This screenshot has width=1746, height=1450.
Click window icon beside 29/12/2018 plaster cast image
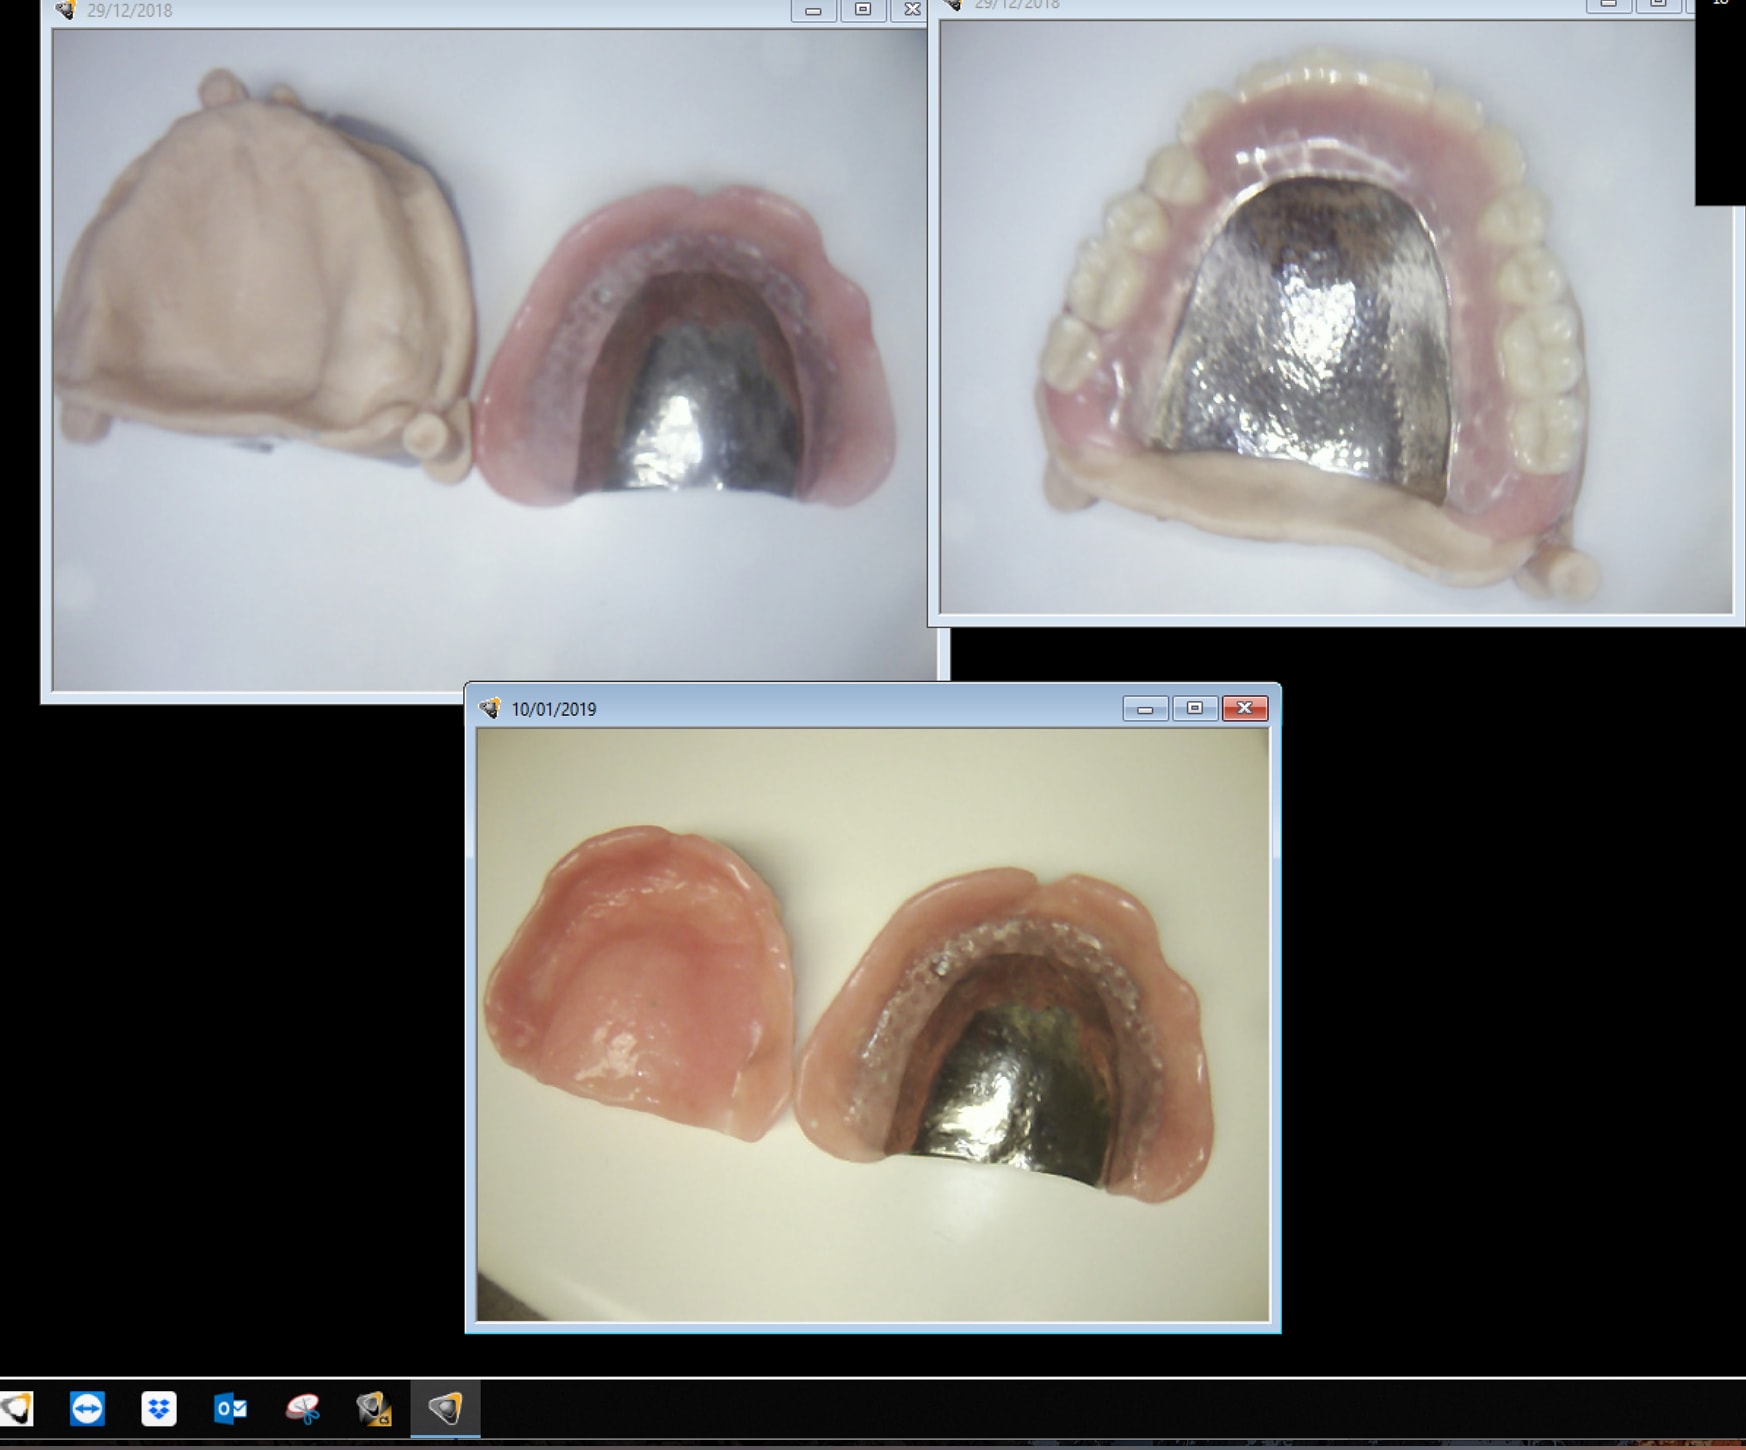66,10
